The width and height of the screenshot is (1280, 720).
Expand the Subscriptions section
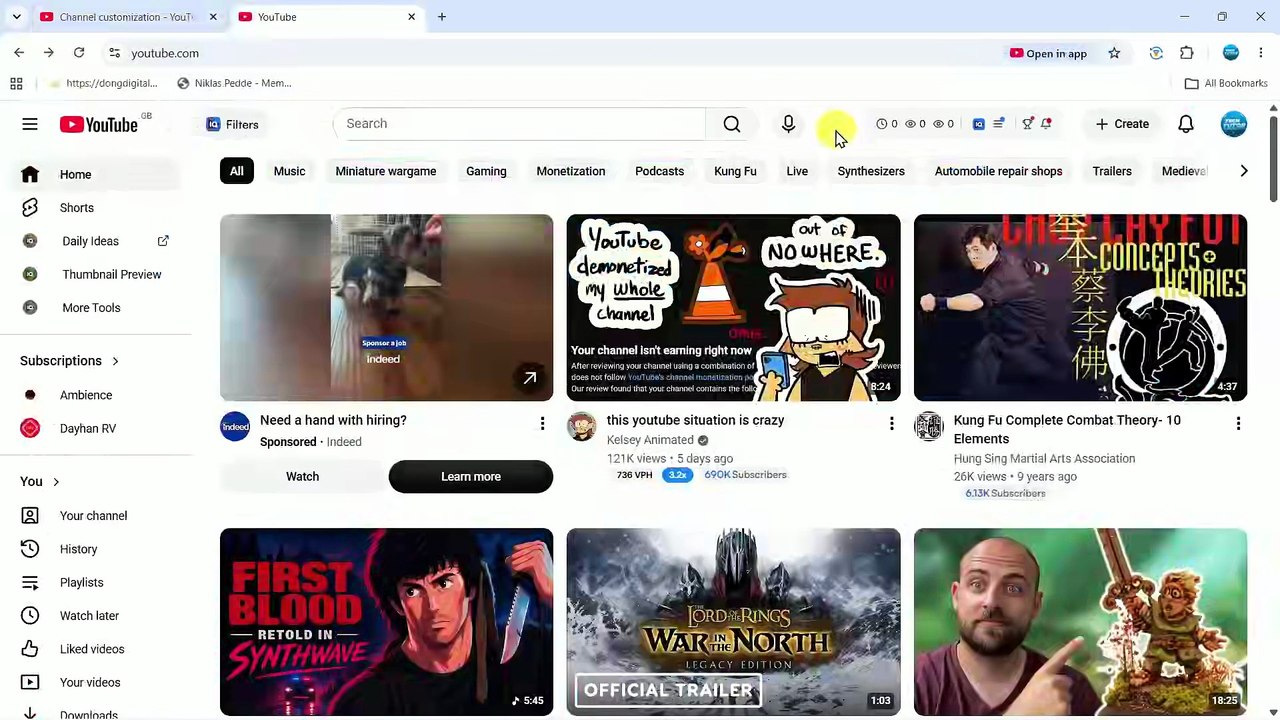pos(70,361)
